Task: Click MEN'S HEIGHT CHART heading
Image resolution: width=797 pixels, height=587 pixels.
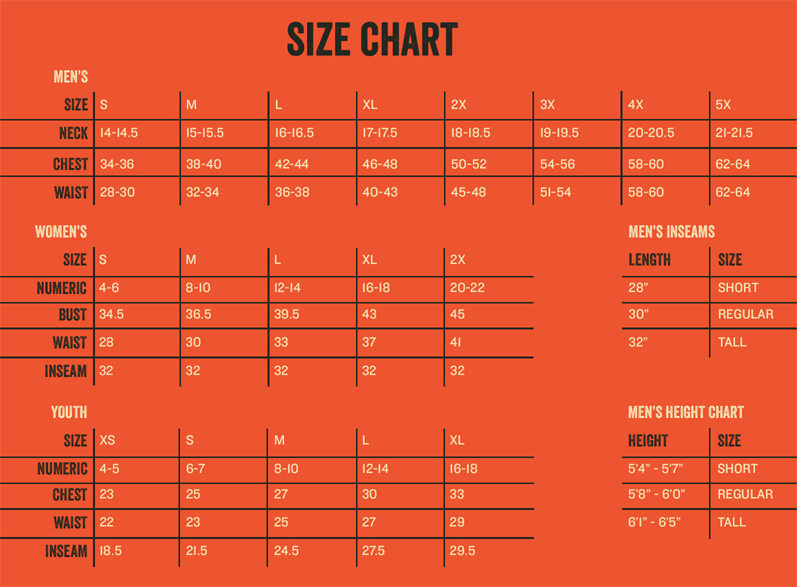Action: coord(686,412)
